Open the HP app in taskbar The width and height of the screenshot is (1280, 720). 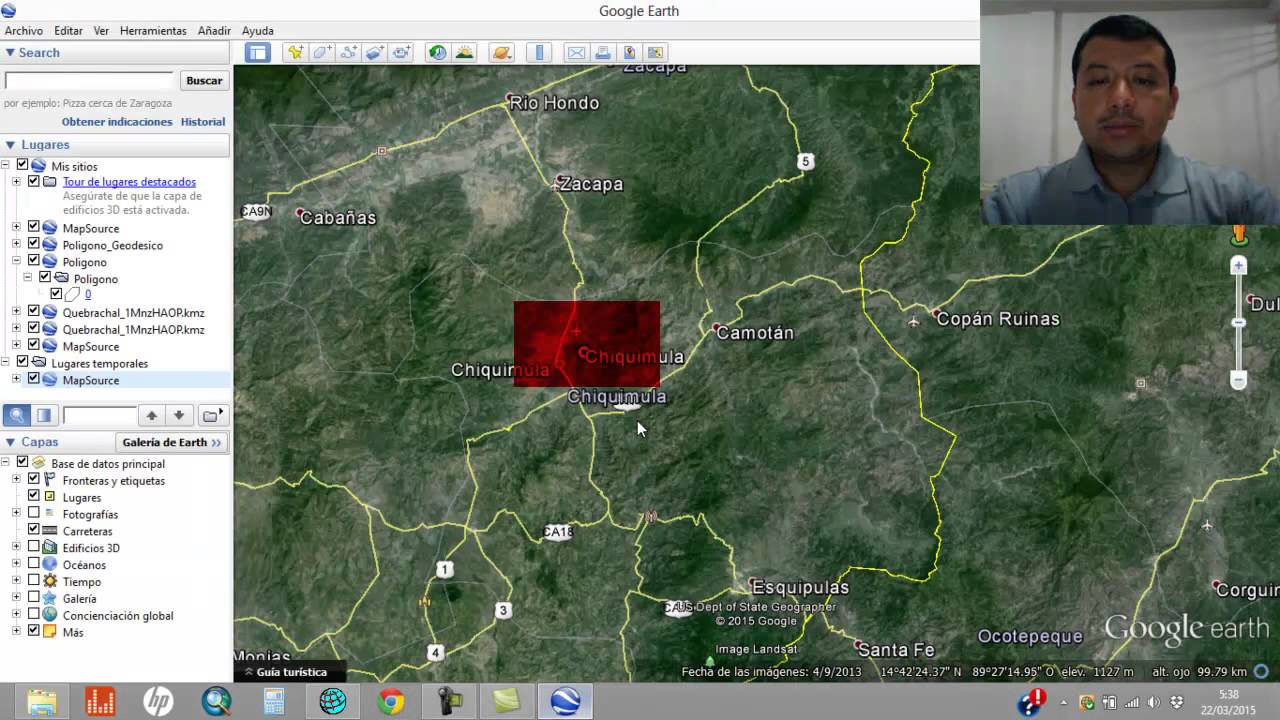(x=158, y=702)
